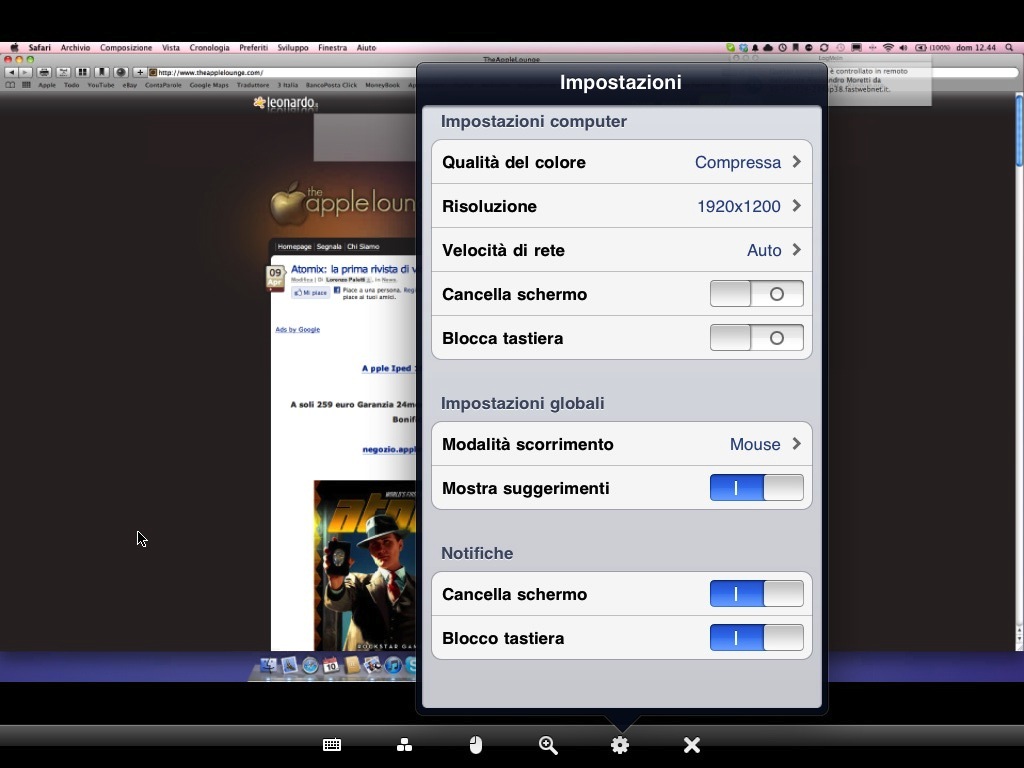1024x768 pixels.
Task: Click the Homepage site navigation link
Action: pyautogui.click(x=294, y=247)
